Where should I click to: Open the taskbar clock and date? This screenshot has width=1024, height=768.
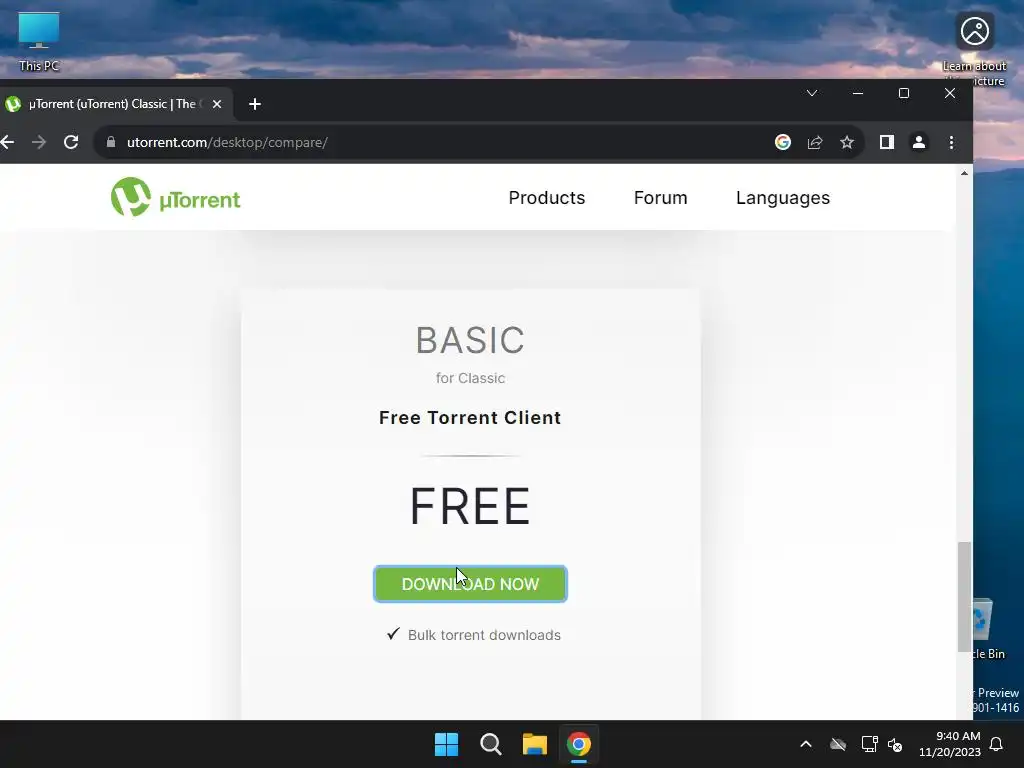[x=950, y=744]
